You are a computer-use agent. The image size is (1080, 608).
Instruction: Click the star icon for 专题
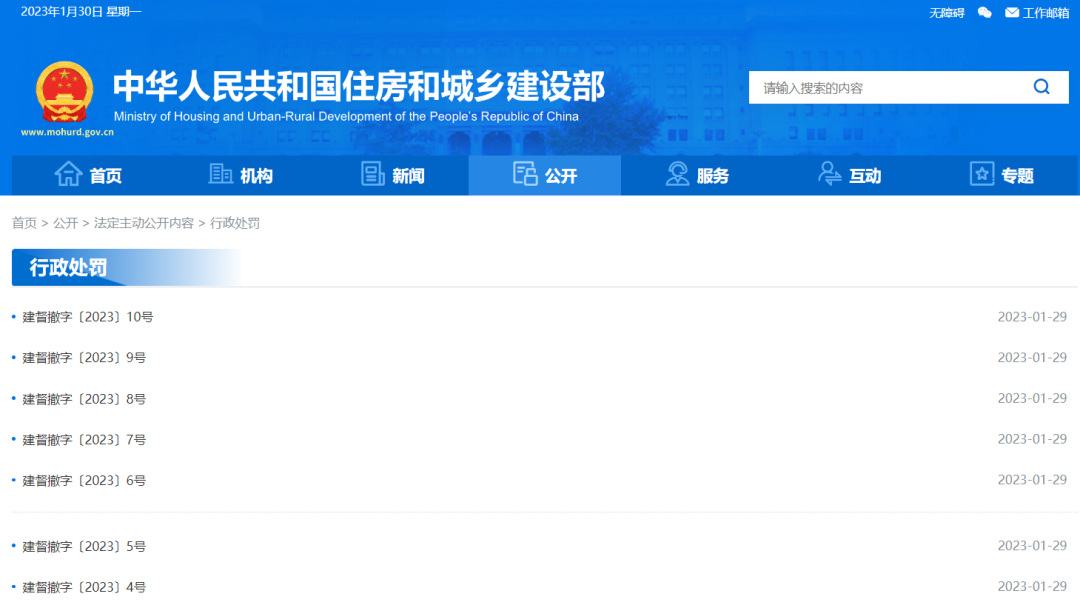pyautogui.click(x=982, y=175)
